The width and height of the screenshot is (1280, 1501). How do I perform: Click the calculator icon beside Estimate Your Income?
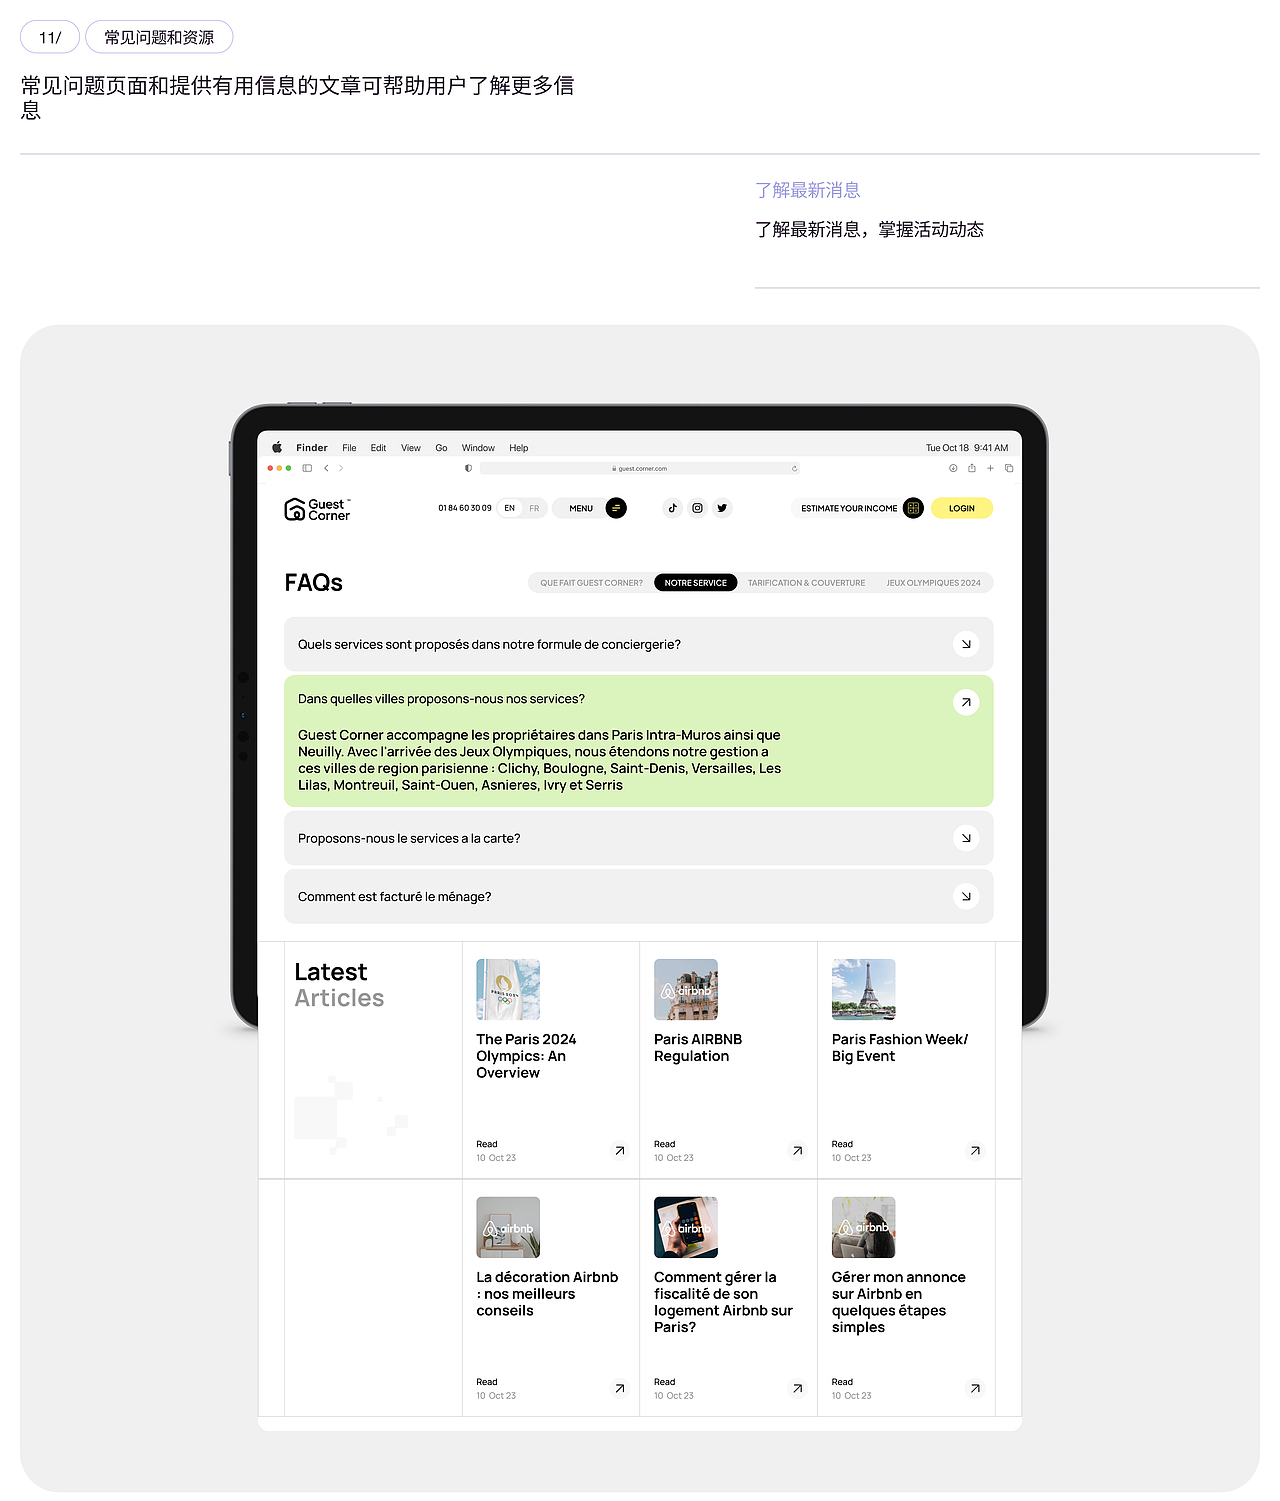tap(913, 508)
